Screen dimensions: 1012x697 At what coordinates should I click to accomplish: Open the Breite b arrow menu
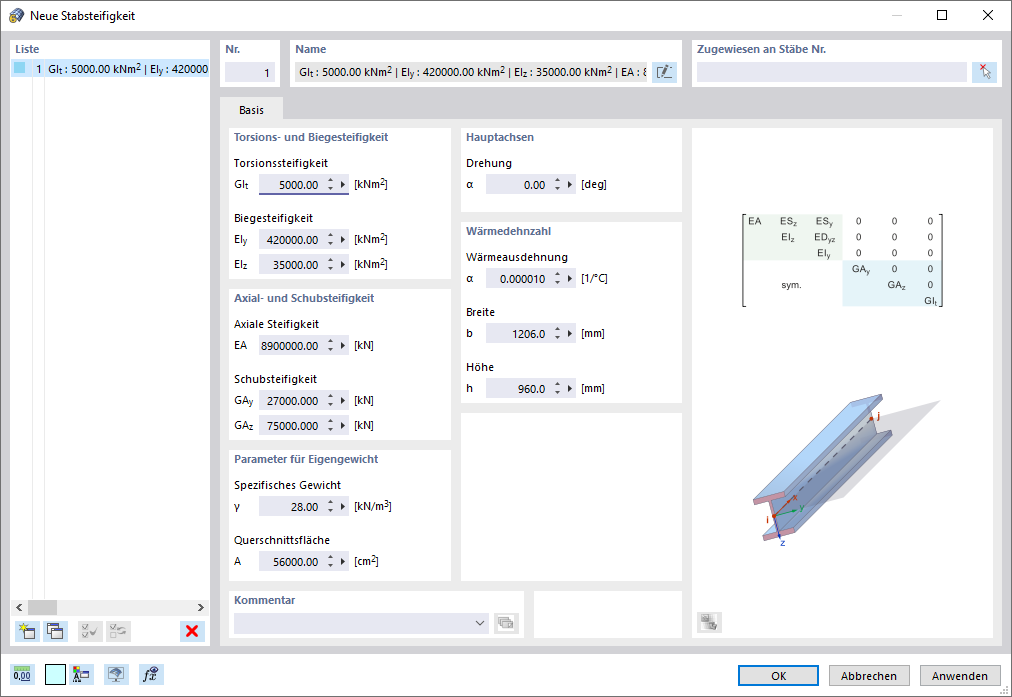[570, 334]
